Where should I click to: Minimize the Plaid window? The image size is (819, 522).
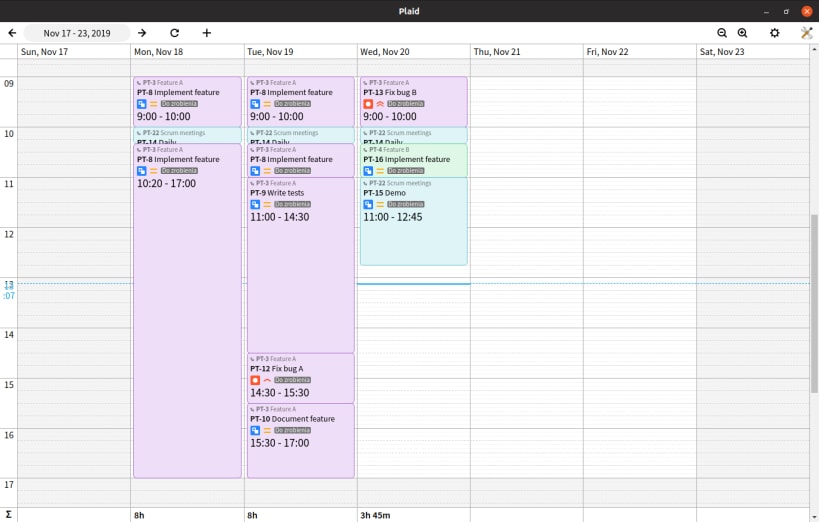(x=766, y=11)
